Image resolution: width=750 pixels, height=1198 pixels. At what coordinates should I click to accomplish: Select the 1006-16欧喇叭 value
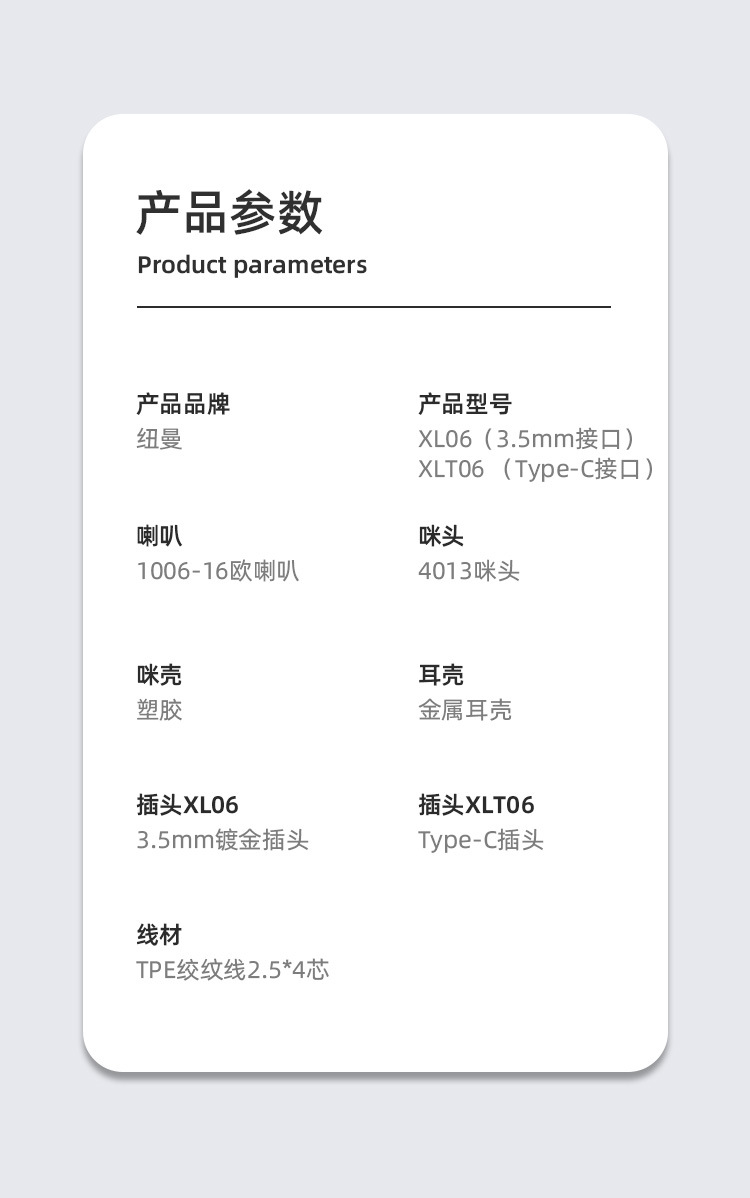click(x=218, y=571)
